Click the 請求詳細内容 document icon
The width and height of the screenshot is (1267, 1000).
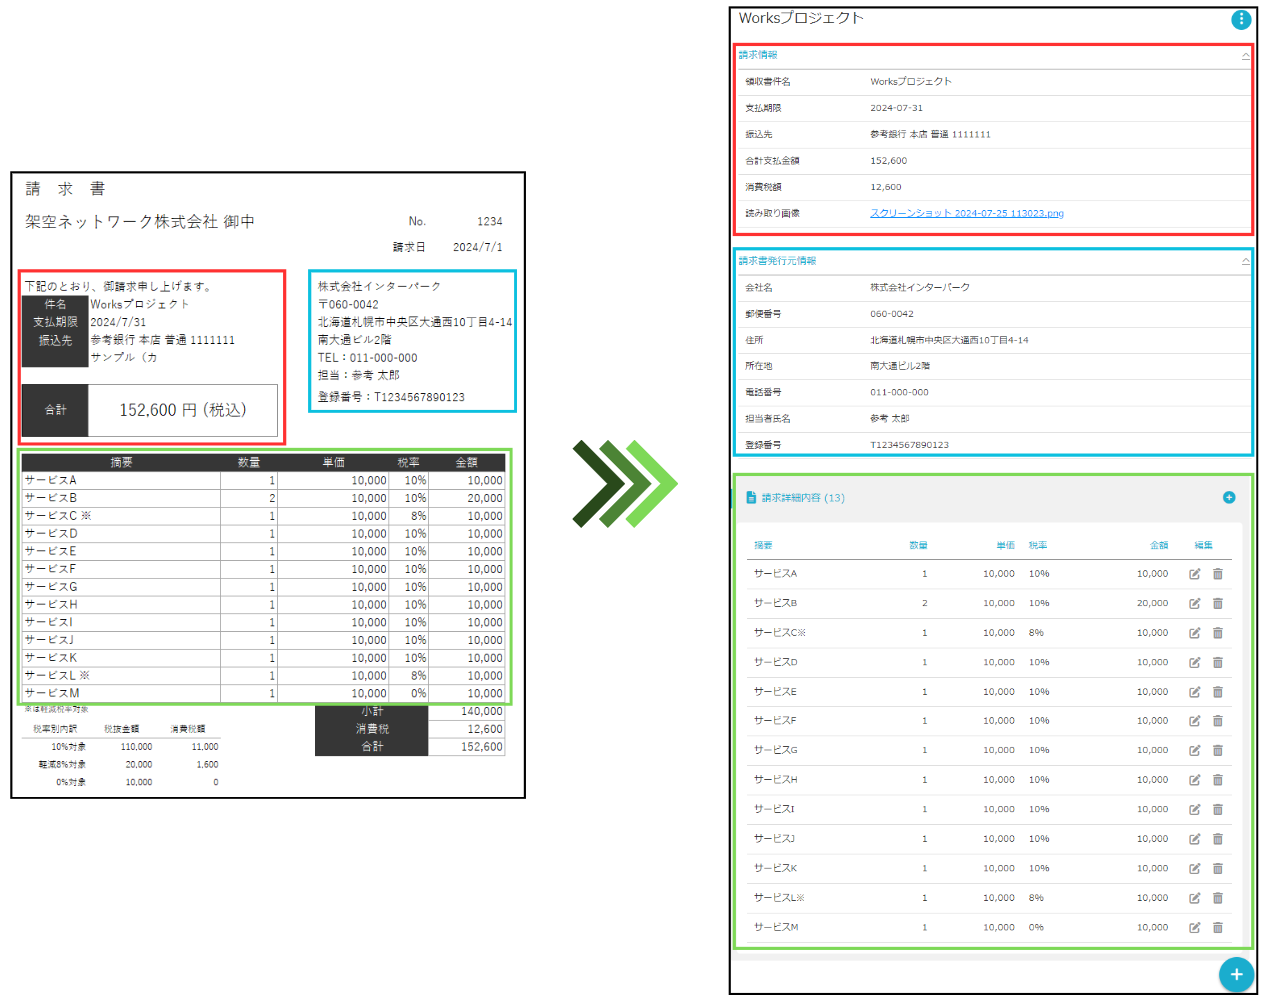(751, 497)
